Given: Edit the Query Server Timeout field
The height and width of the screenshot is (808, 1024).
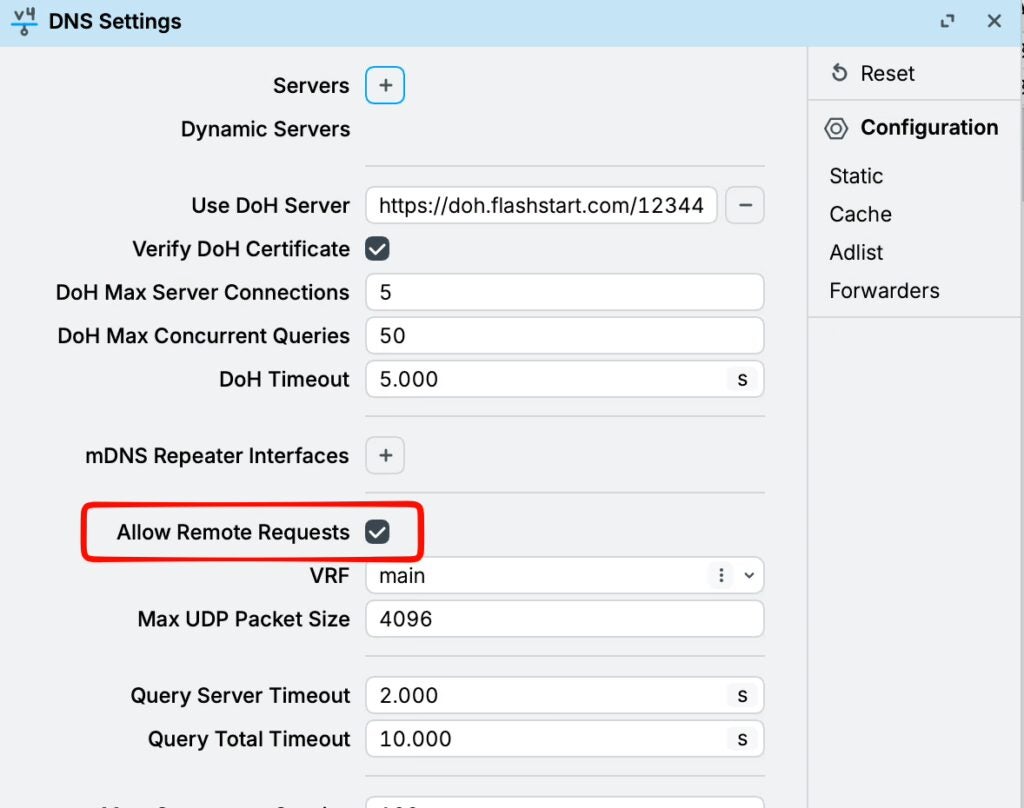Looking at the screenshot, I should (564, 695).
